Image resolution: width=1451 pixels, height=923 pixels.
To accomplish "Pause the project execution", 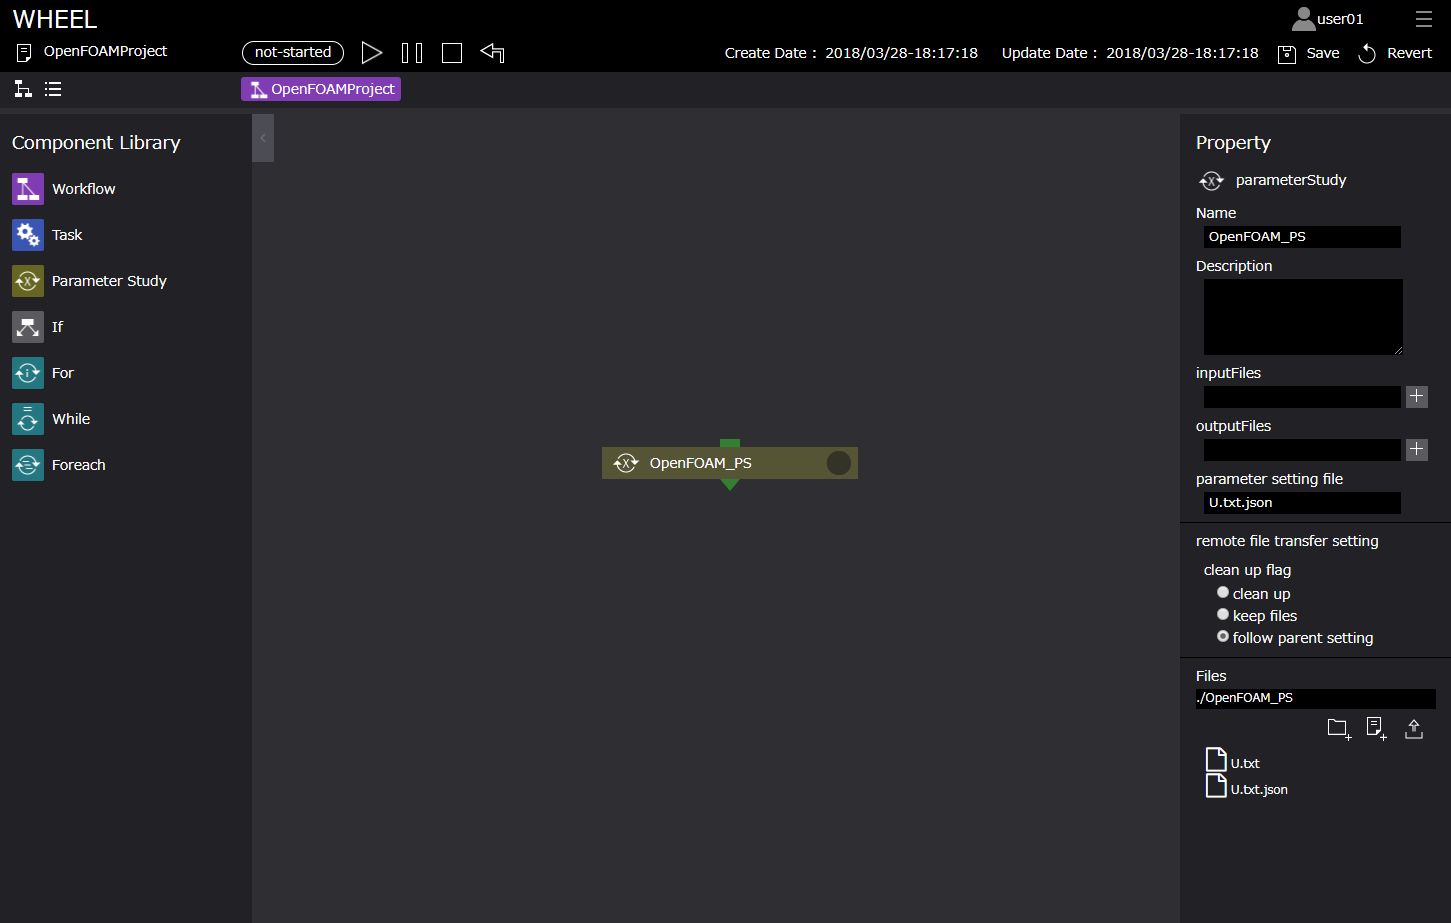I will click(412, 53).
